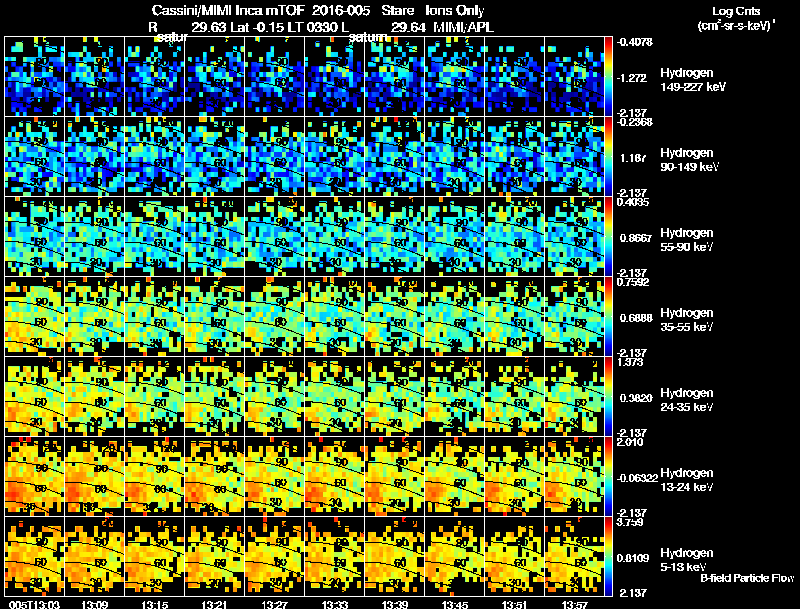Select the Hydrogen 90-149 keV panel at 13:27

274,157
